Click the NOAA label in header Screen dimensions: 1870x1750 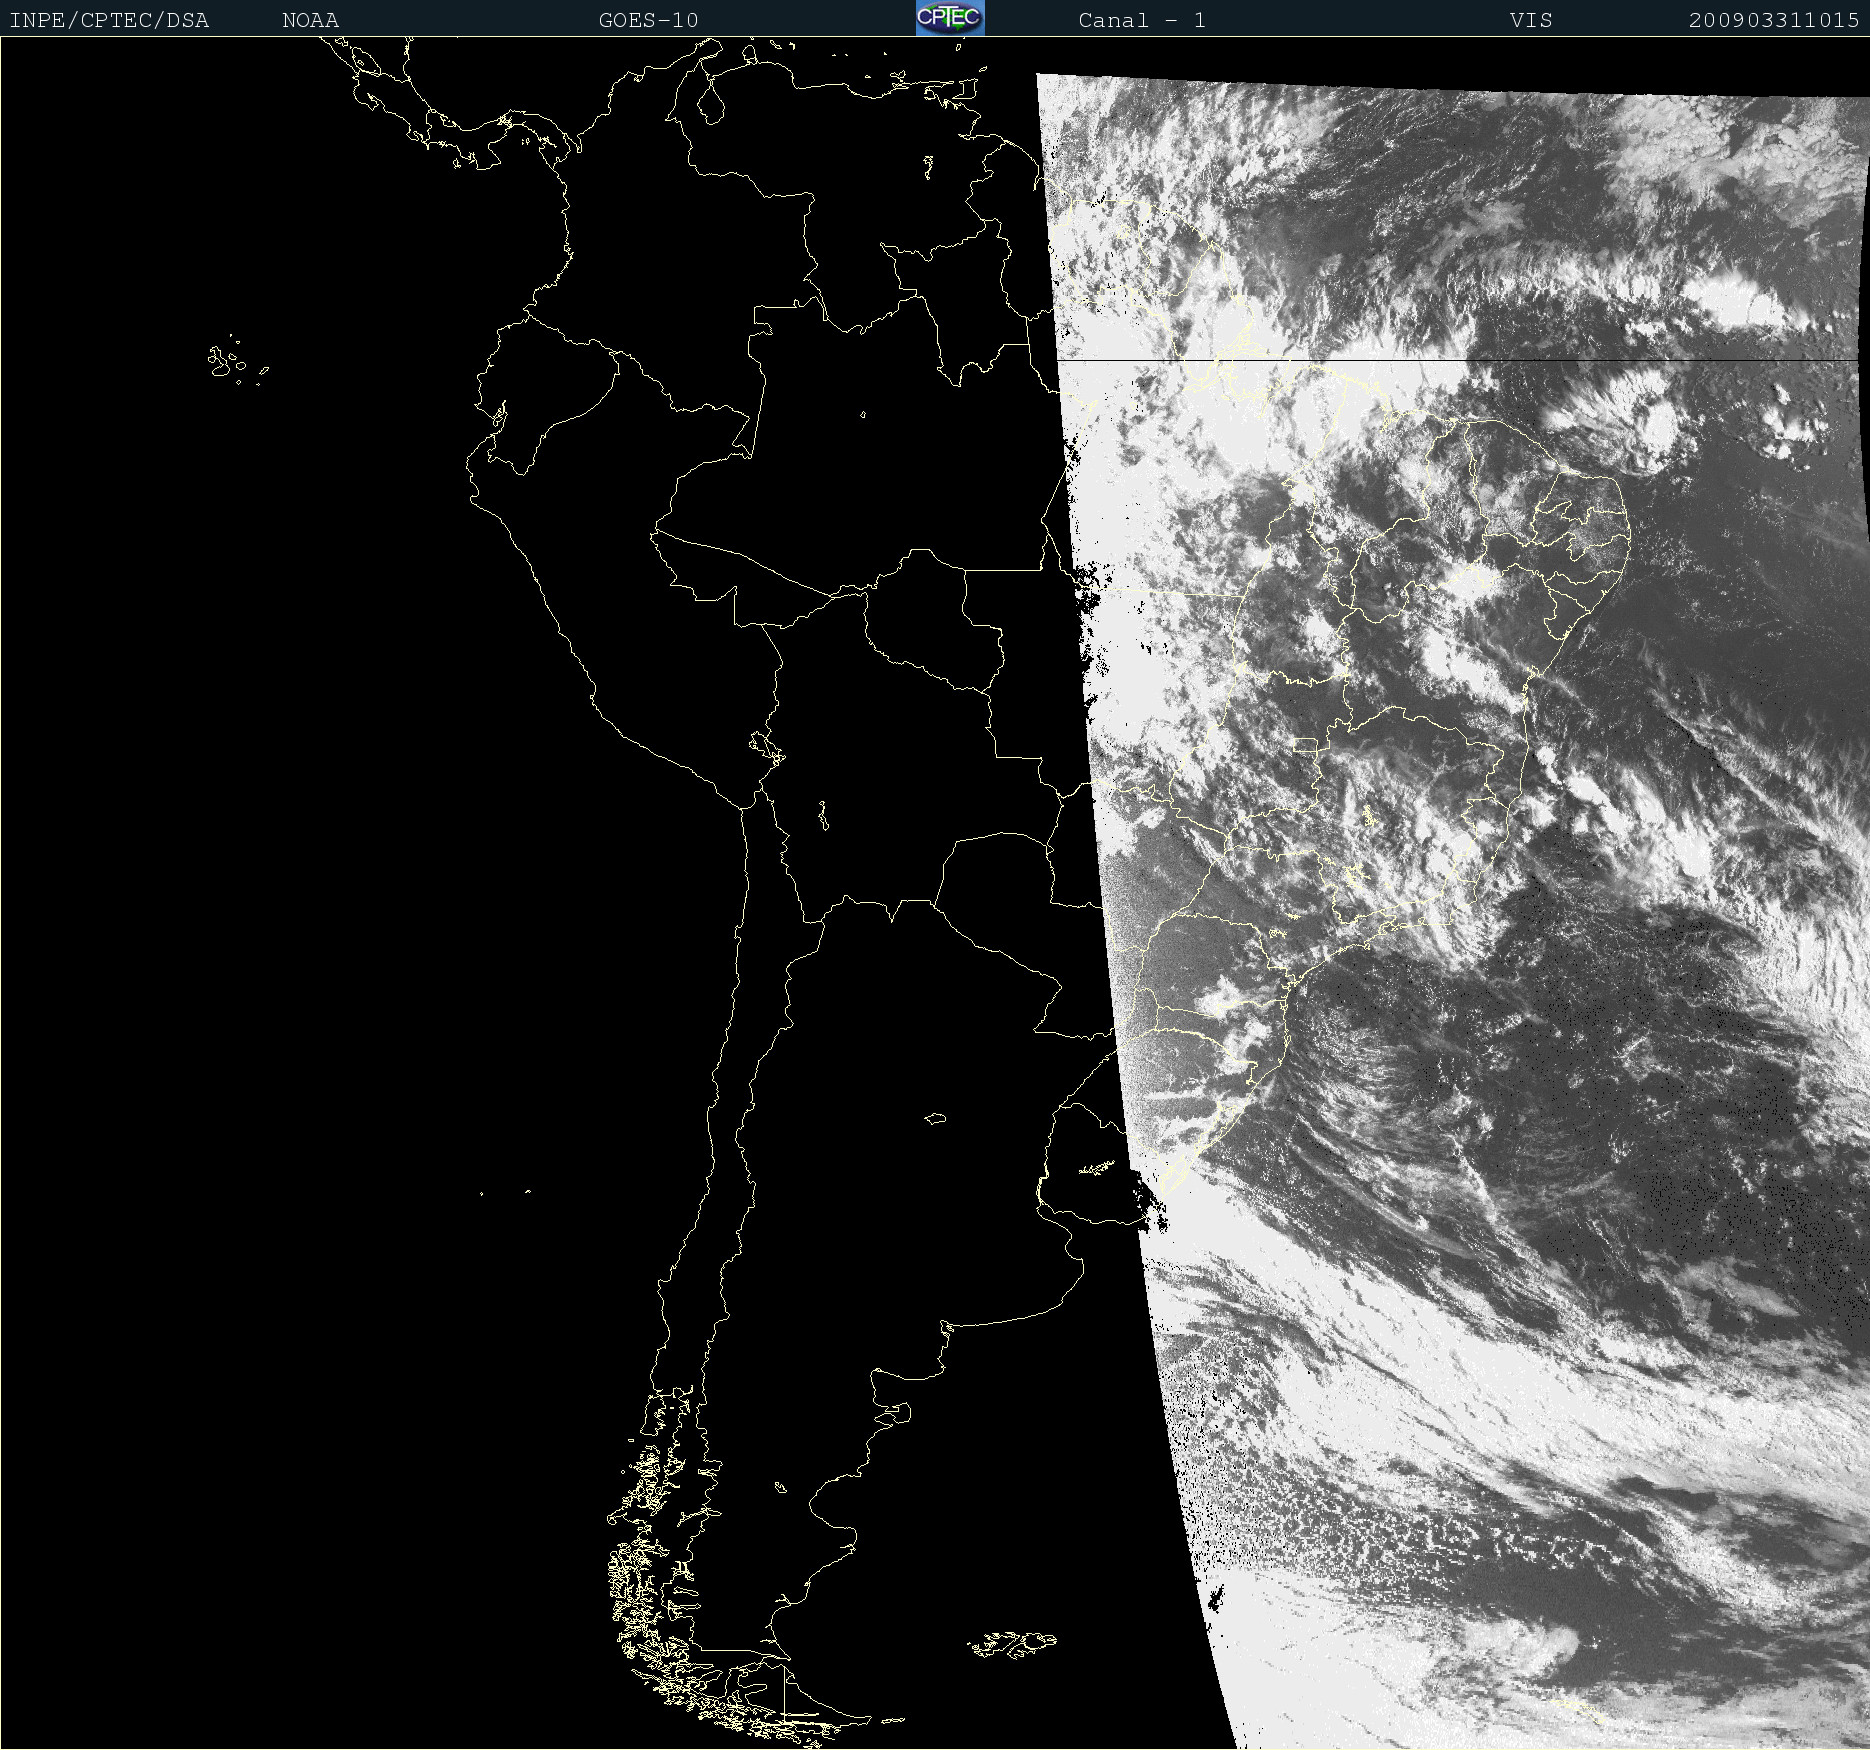pyautogui.click(x=311, y=20)
